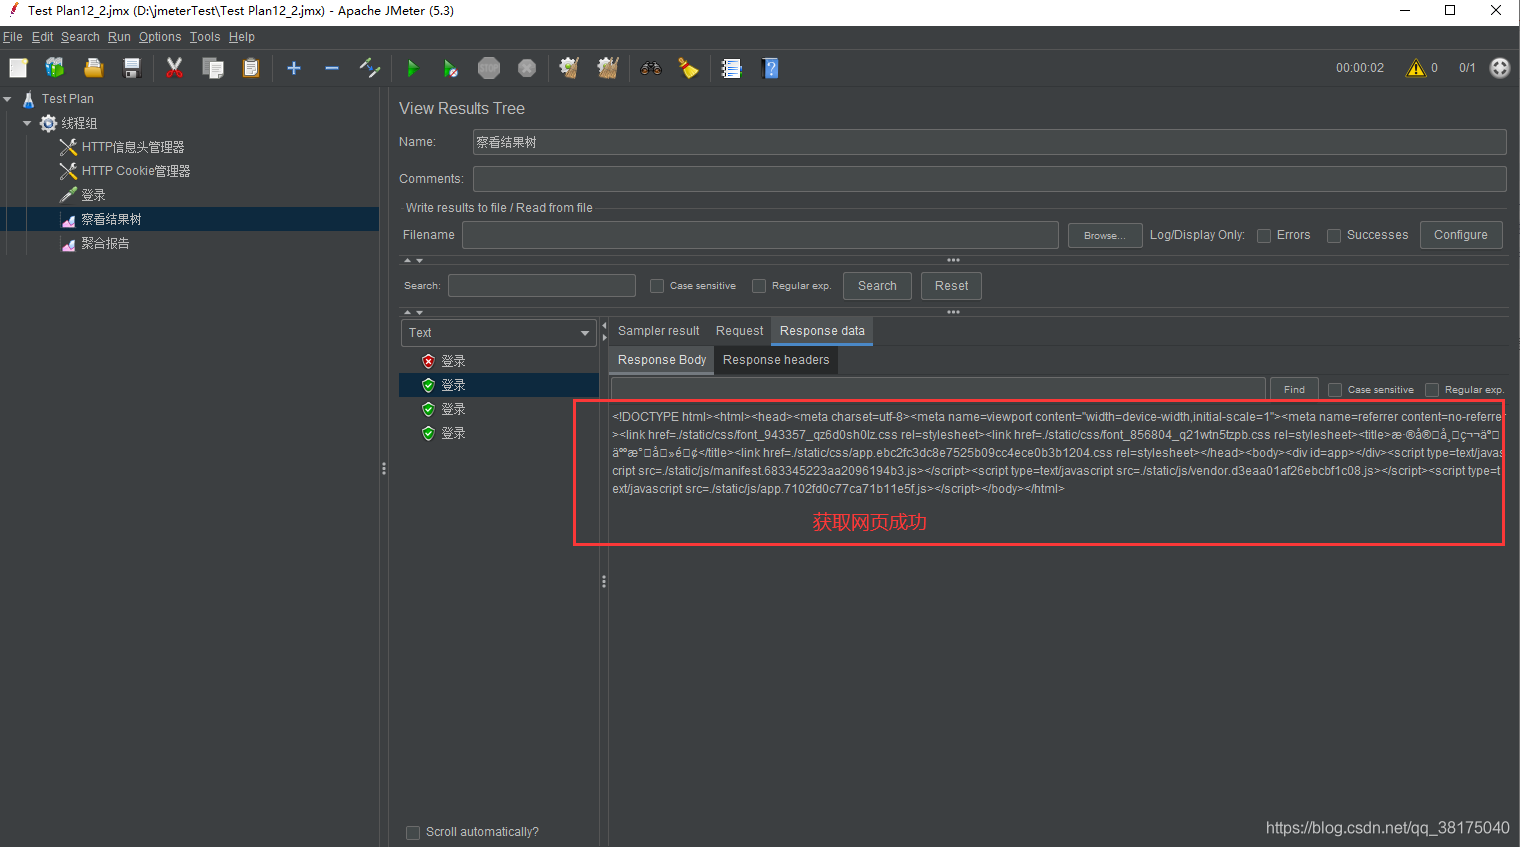The height and width of the screenshot is (847, 1520).
Task: Select HTTP信息头管理器 in tree
Action: click(133, 147)
